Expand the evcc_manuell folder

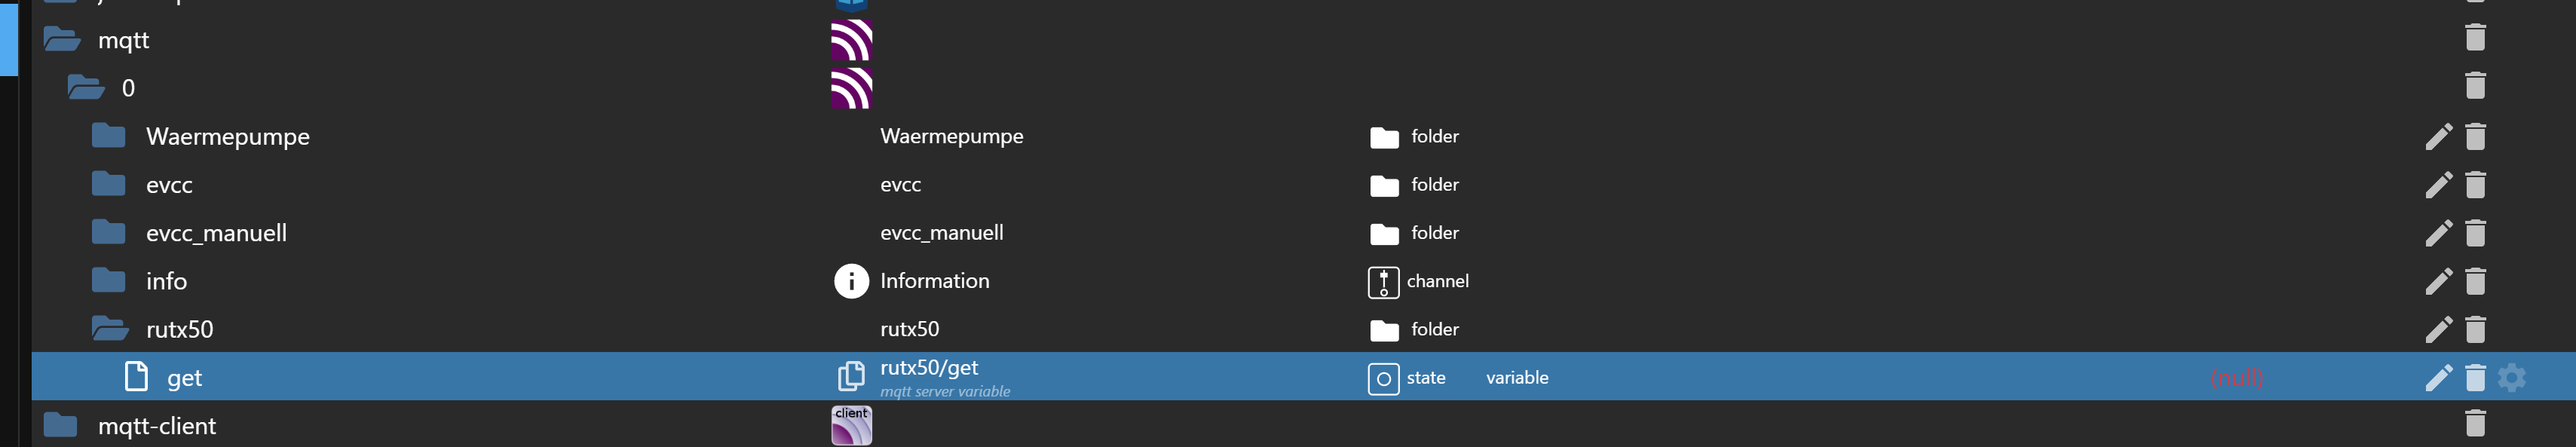(109, 233)
